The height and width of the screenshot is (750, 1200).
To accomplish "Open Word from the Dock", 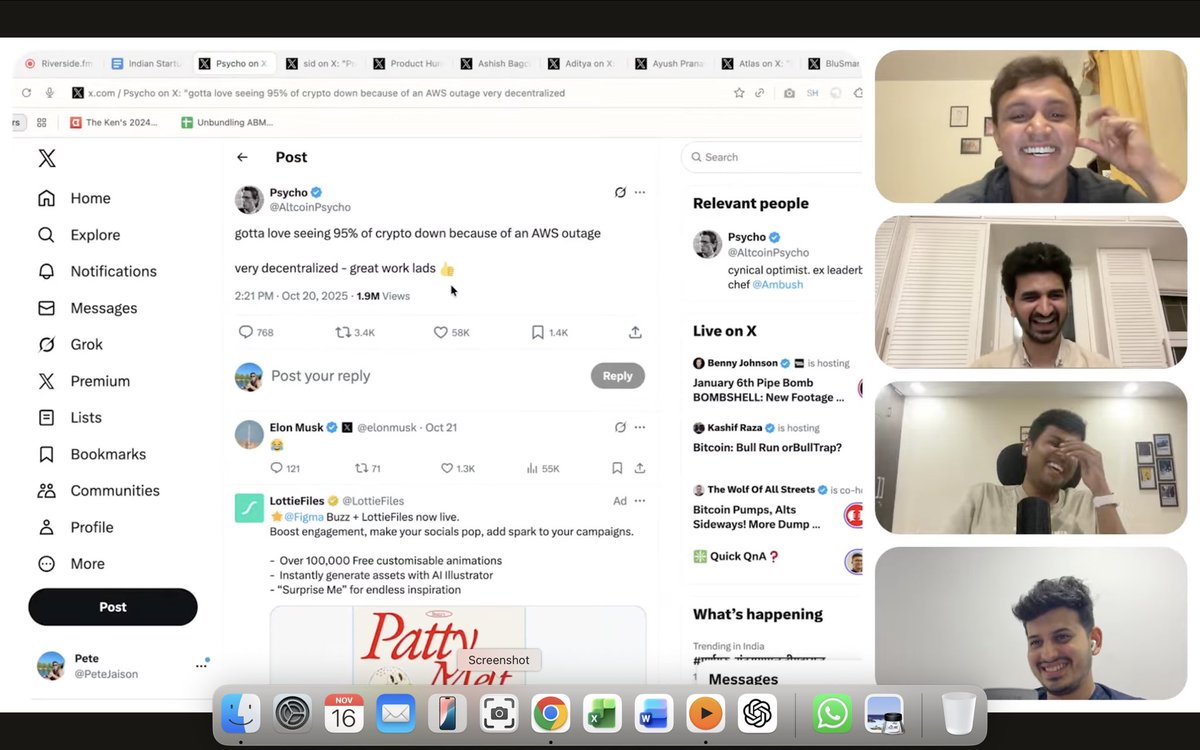I will point(654,714).
